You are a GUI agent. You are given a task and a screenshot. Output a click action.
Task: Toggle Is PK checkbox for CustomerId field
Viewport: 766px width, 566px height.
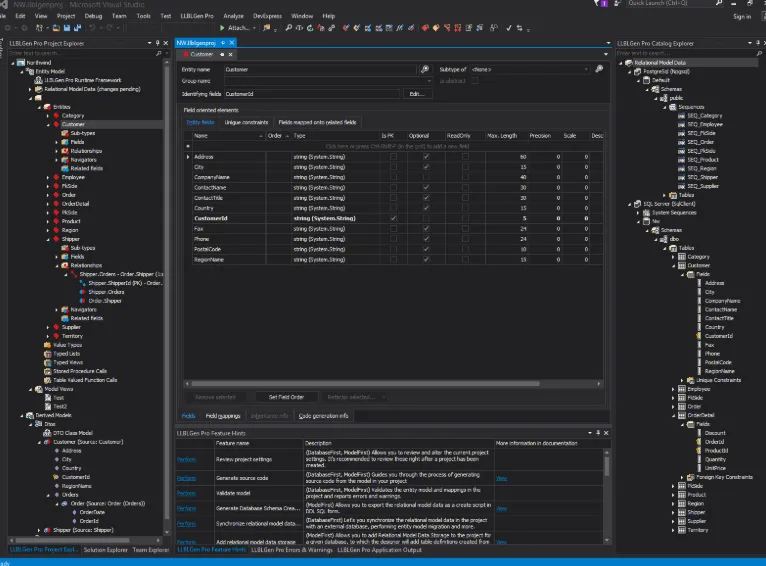point(393,218)
